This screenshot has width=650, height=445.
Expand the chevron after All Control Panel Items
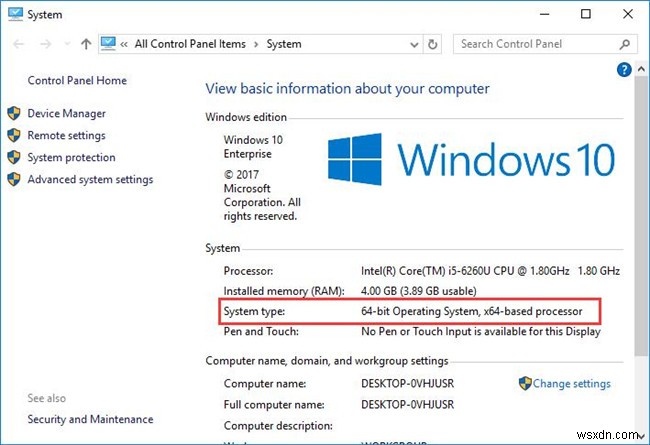pyautogui.click(x=257, y=44)
